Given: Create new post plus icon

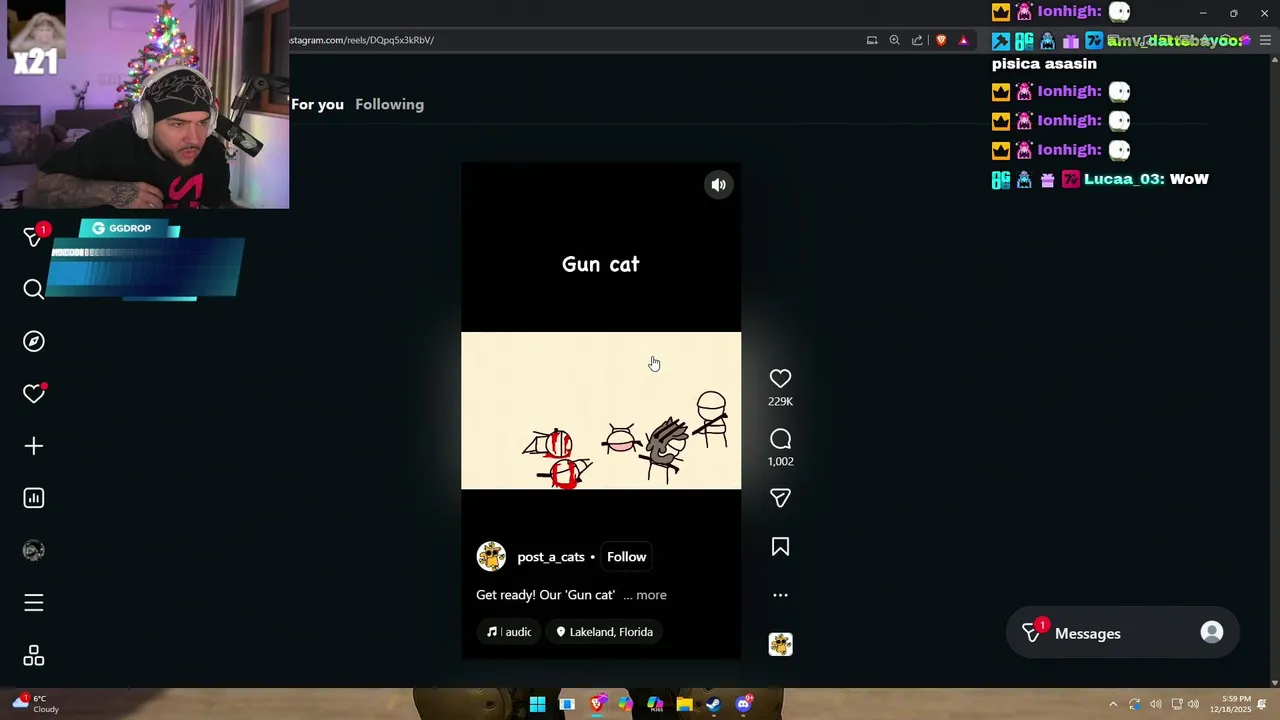Looking at the screenshot, I should [x=34, y=446].
